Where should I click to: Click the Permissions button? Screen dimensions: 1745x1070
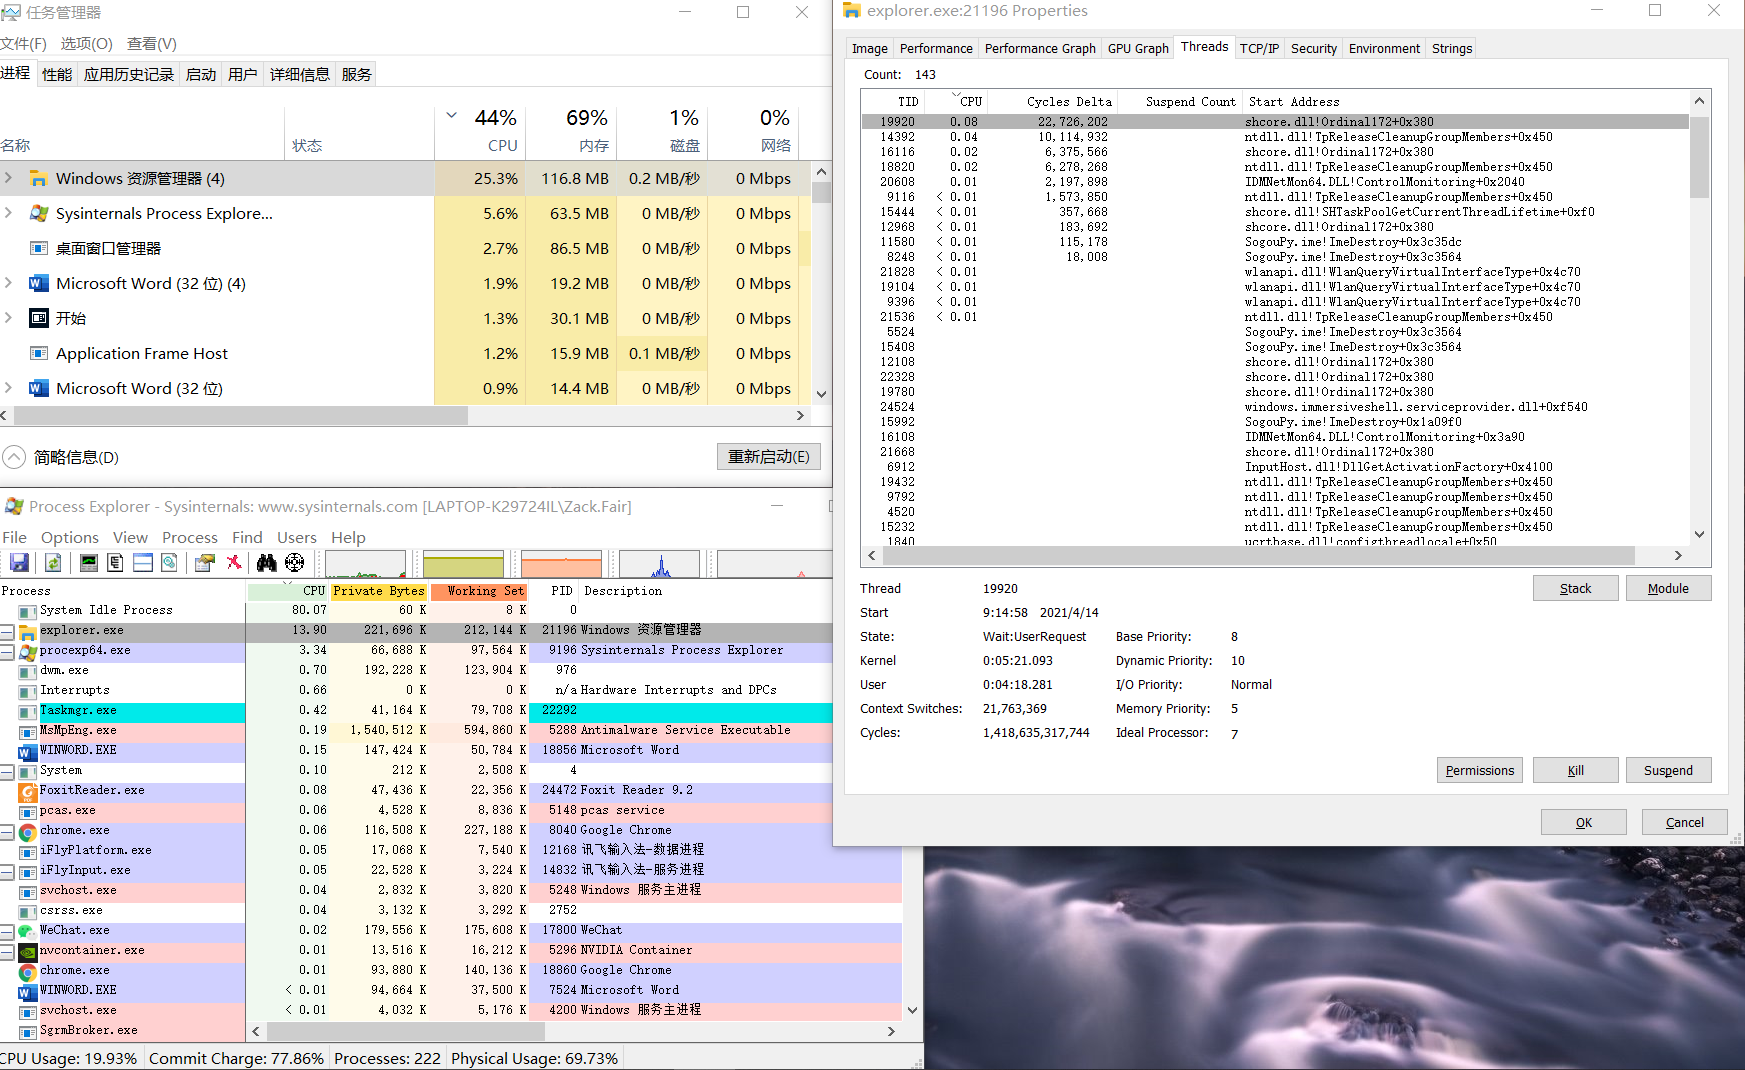click(1480, 770)
